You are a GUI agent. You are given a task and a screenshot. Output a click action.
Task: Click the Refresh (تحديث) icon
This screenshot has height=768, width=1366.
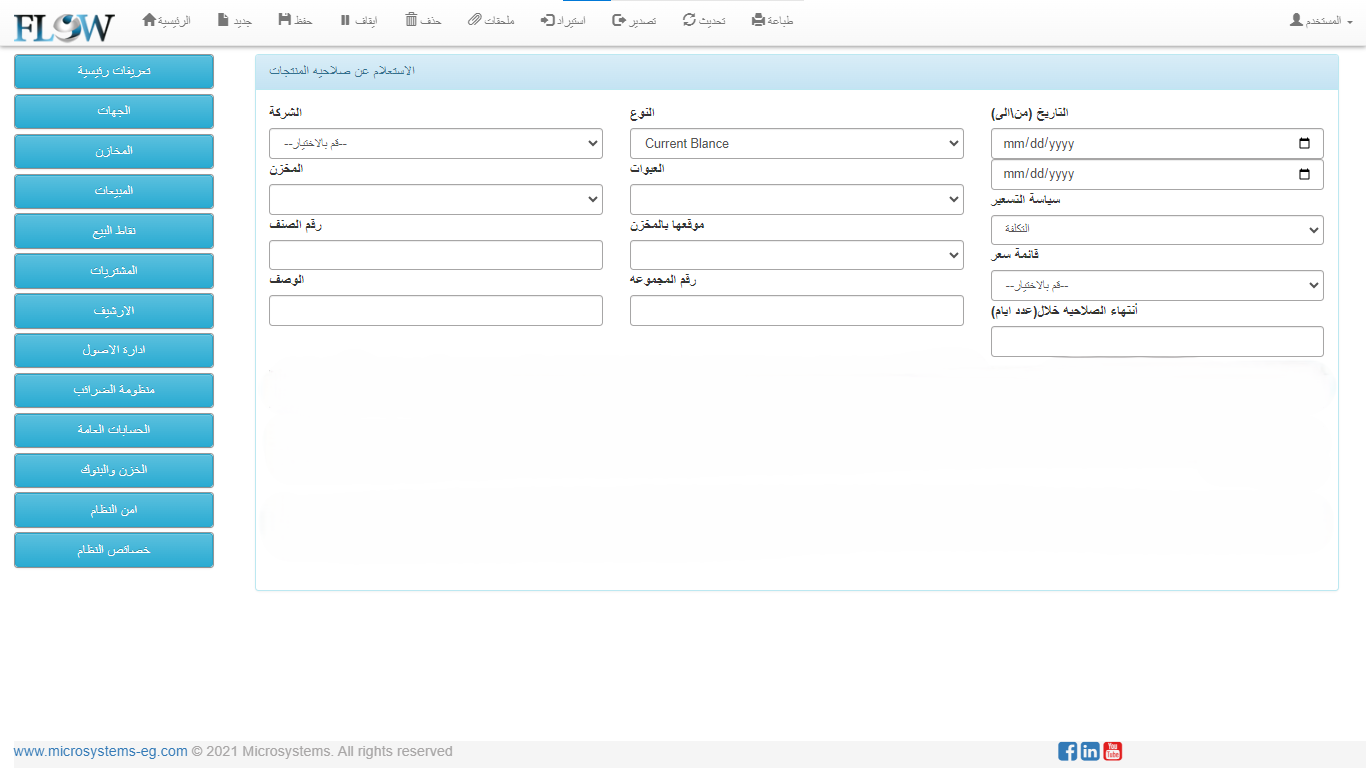[x=689, y=20]
